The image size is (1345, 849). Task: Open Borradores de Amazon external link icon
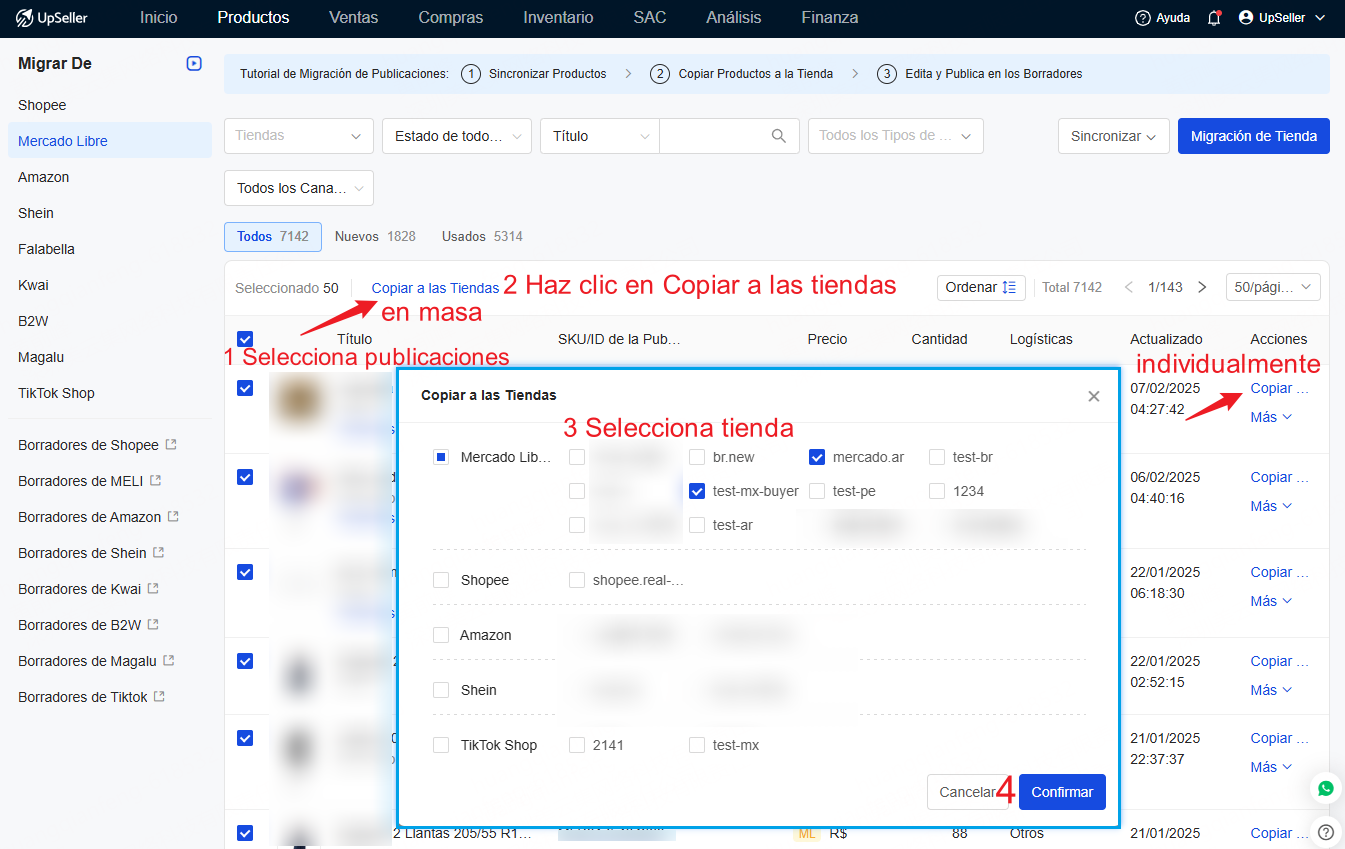[x=173, y=516]
